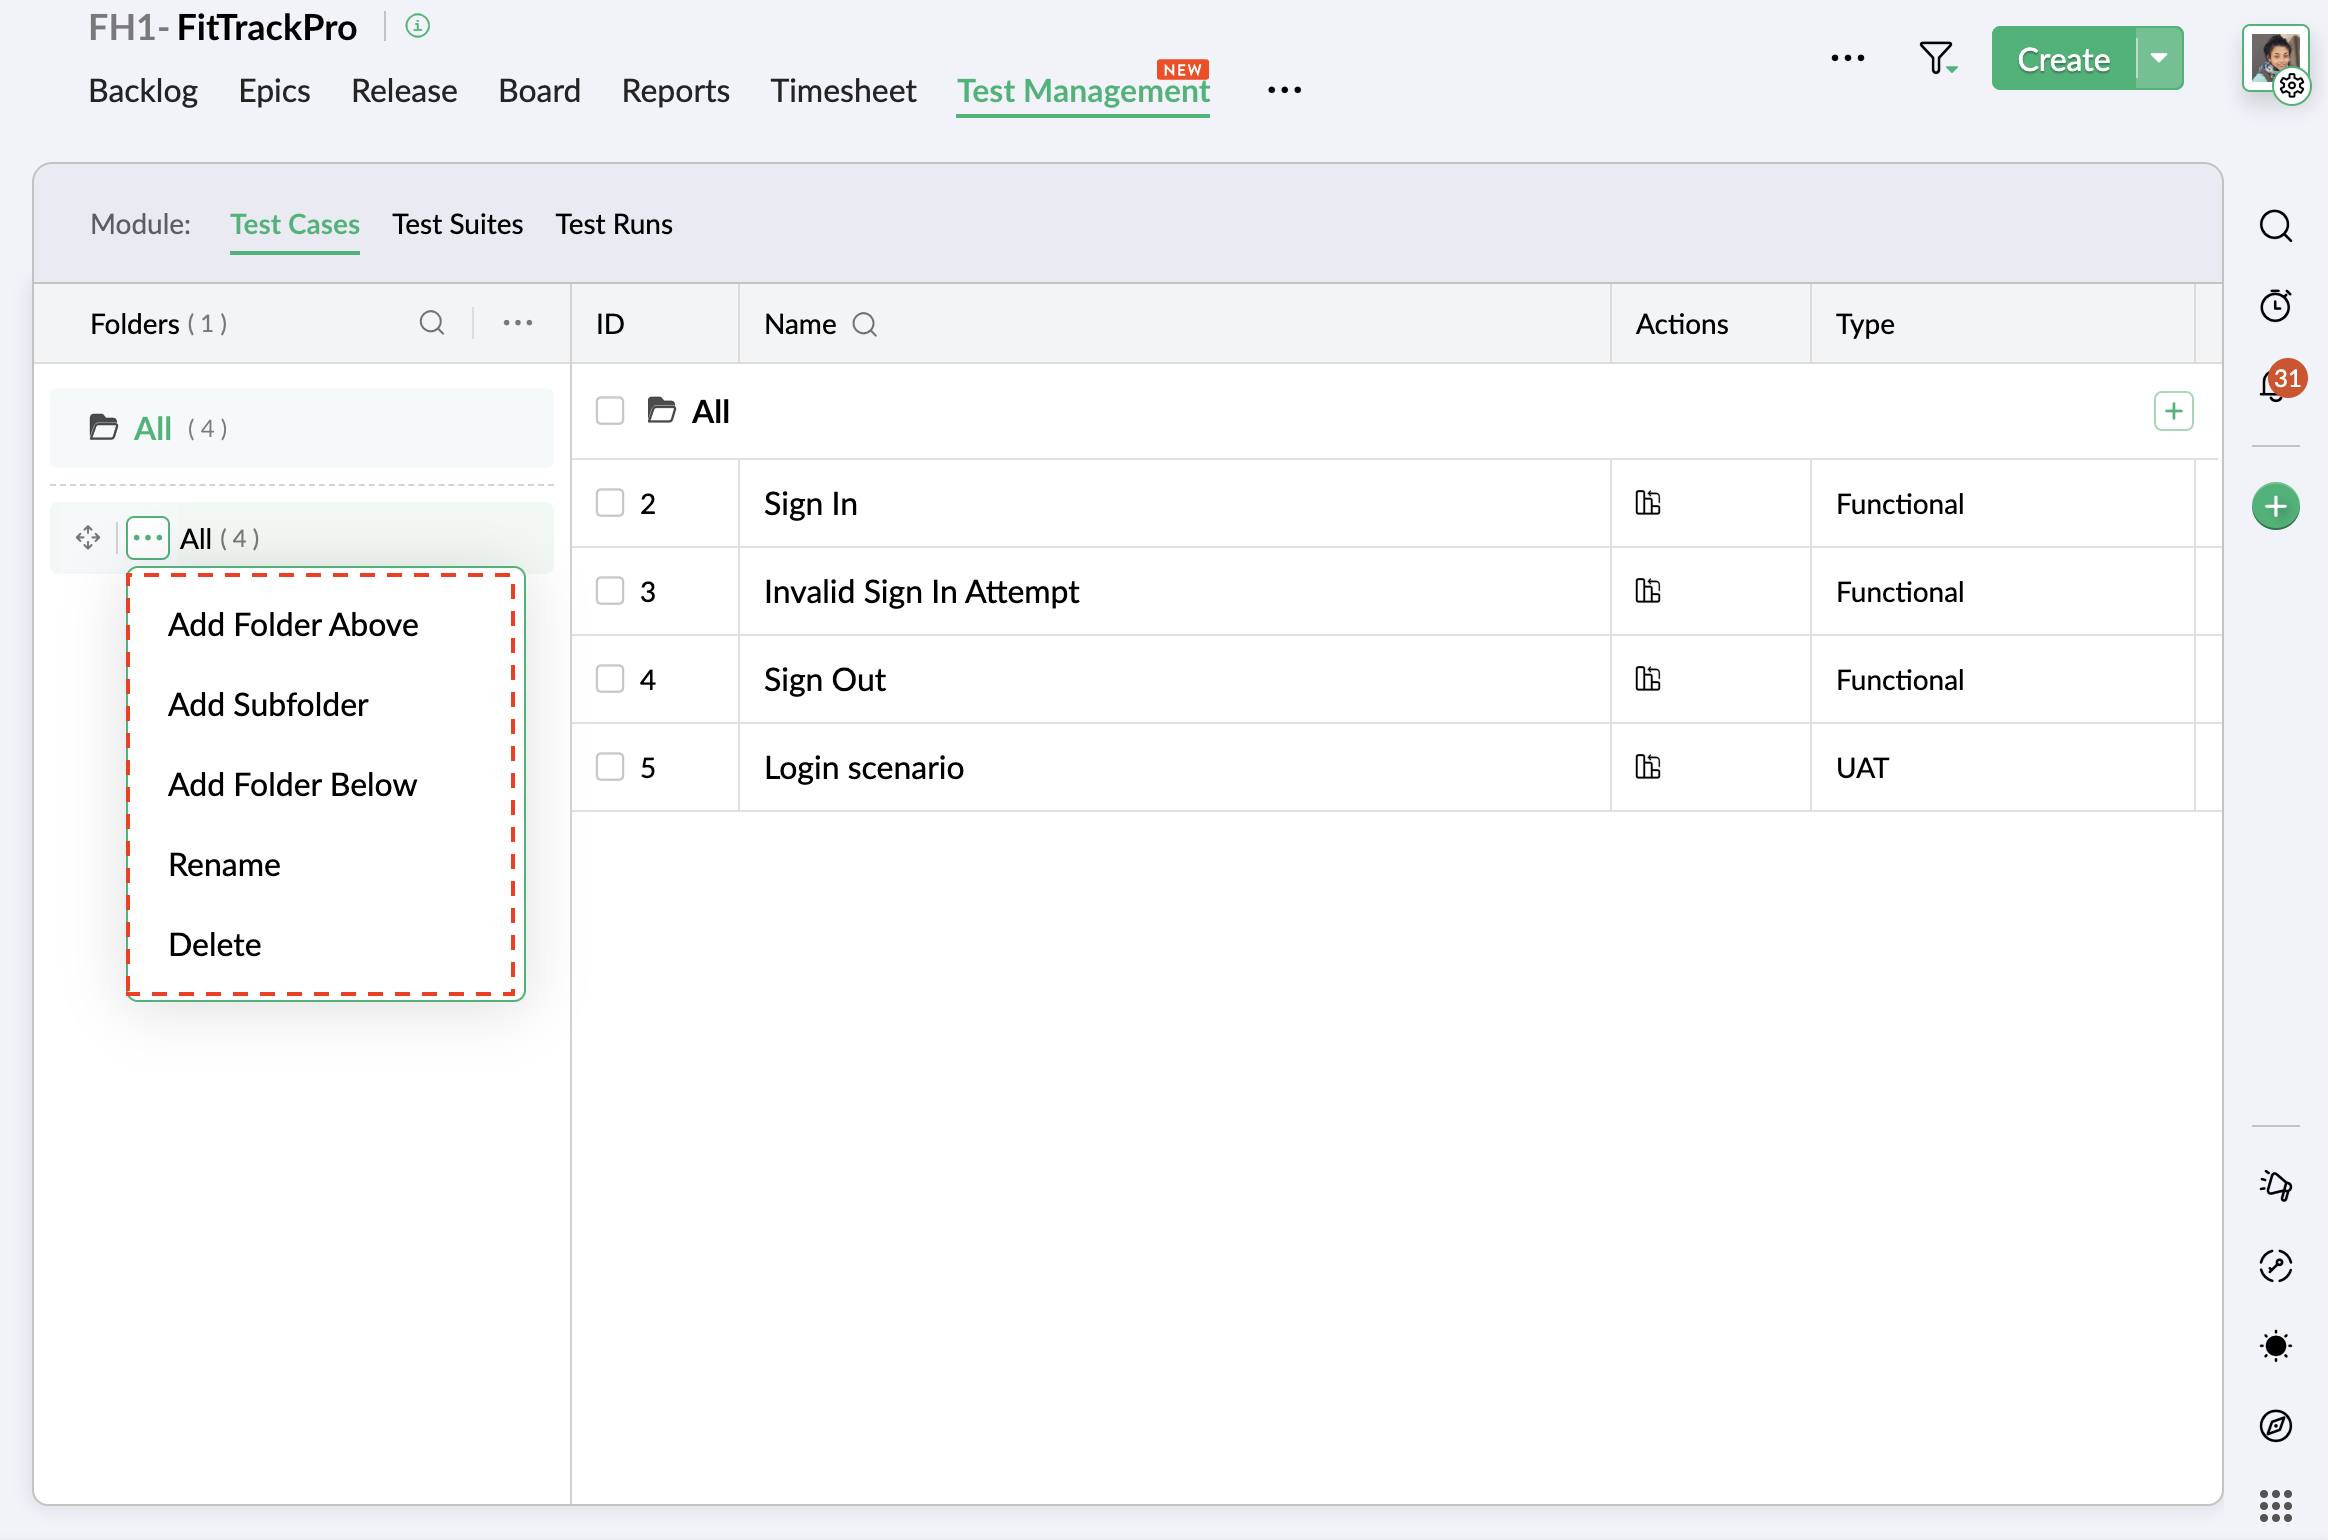Viewport: 2328px width, 1540px height.
Task: Click green plus button in right sidebar
Action: pyautogui.click(x=2275, y=506)
